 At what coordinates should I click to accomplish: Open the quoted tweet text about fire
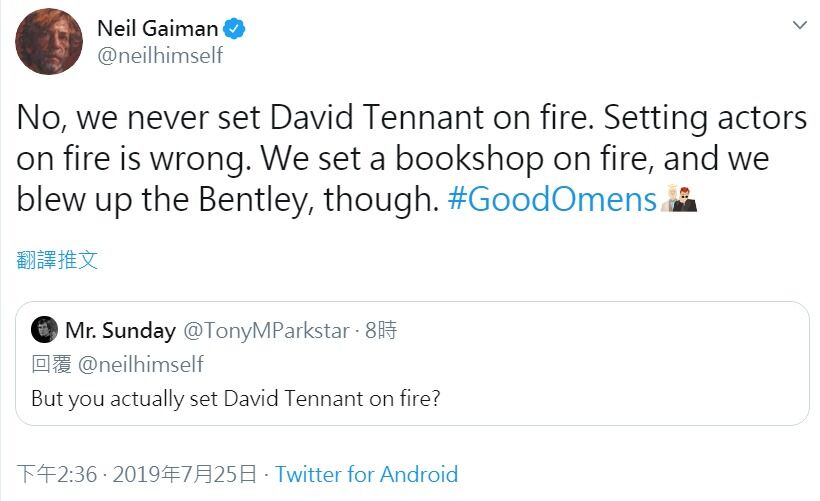point(236,398)
